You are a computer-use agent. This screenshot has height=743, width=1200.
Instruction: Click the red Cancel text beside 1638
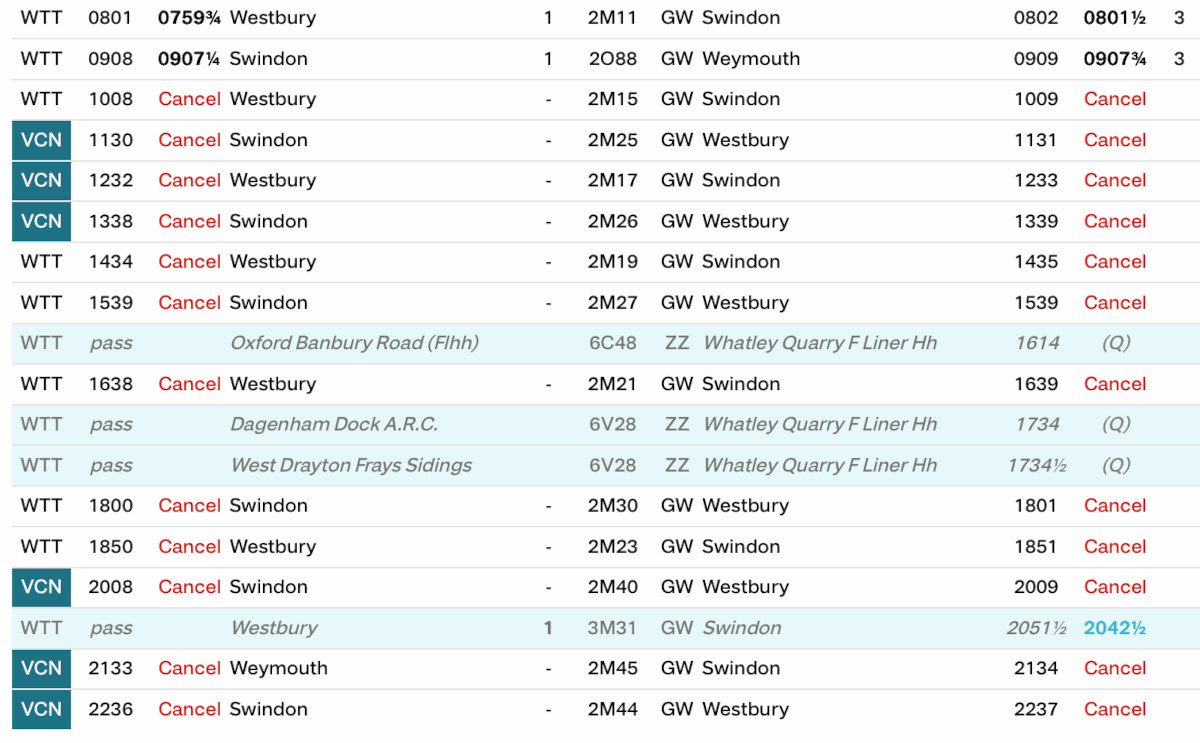189,384
